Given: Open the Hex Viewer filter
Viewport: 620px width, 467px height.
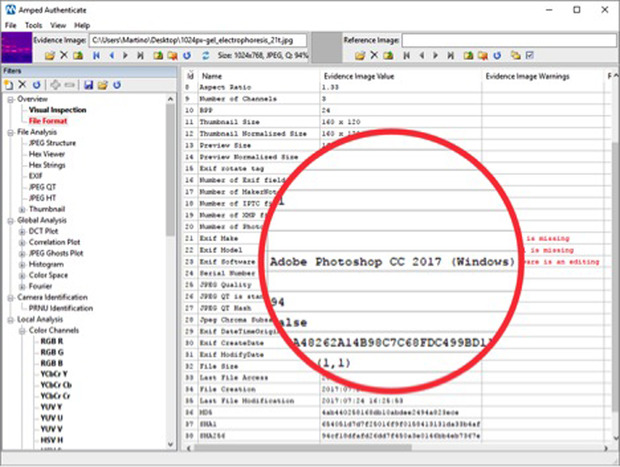Looking at the screenshot, I should tap(47, 154).
